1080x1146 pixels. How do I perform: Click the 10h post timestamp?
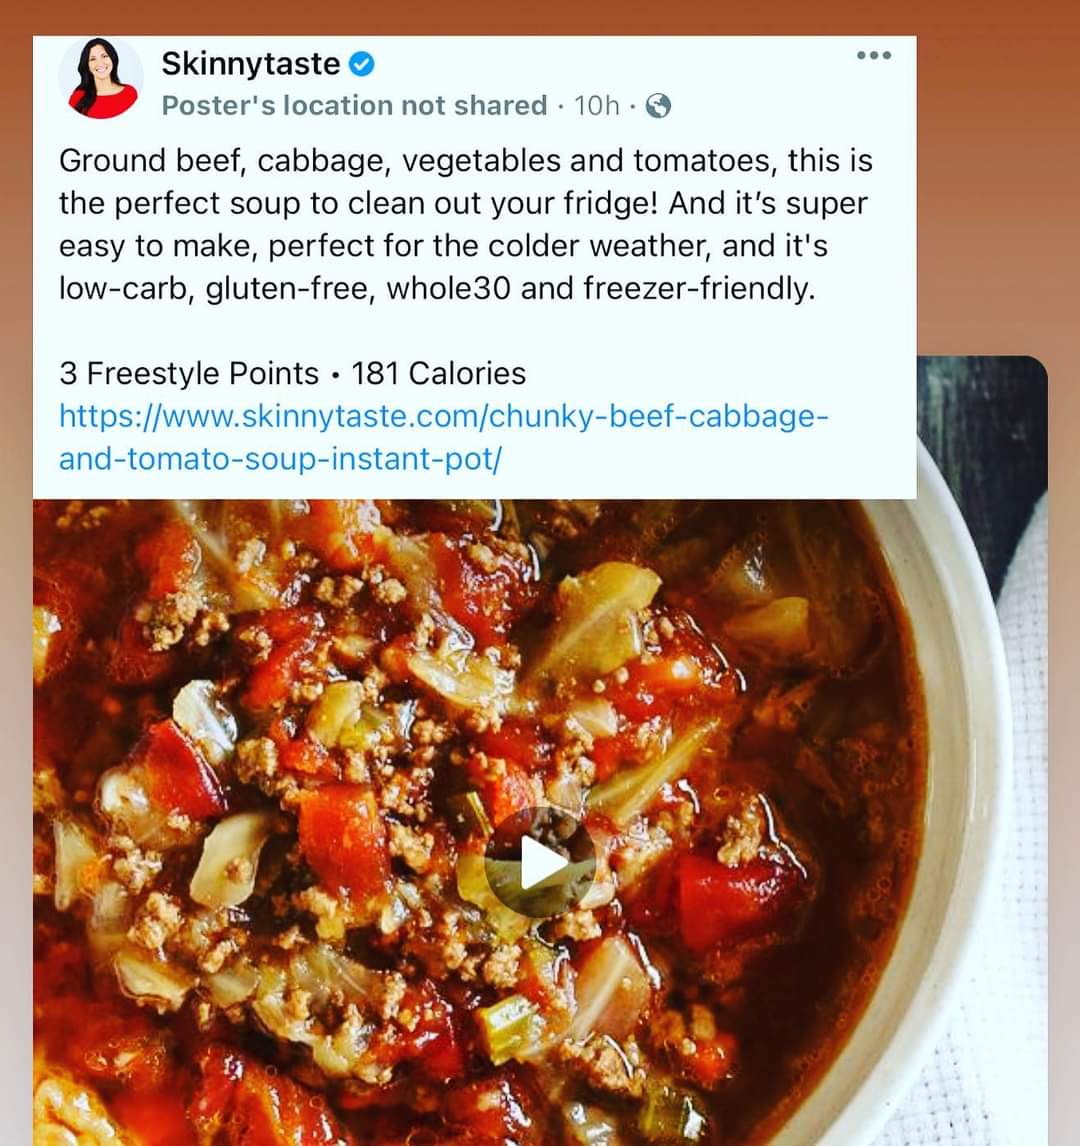point(596,106)
